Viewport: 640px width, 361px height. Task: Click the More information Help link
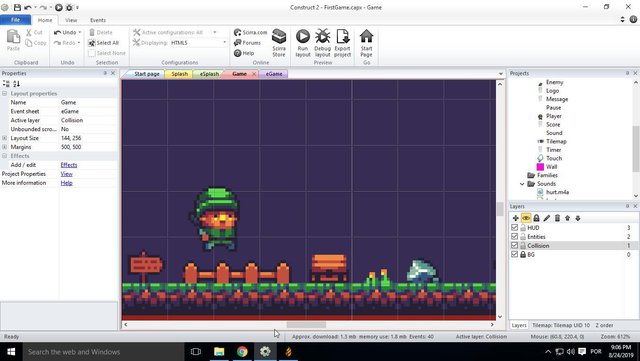tap(67, 183)
